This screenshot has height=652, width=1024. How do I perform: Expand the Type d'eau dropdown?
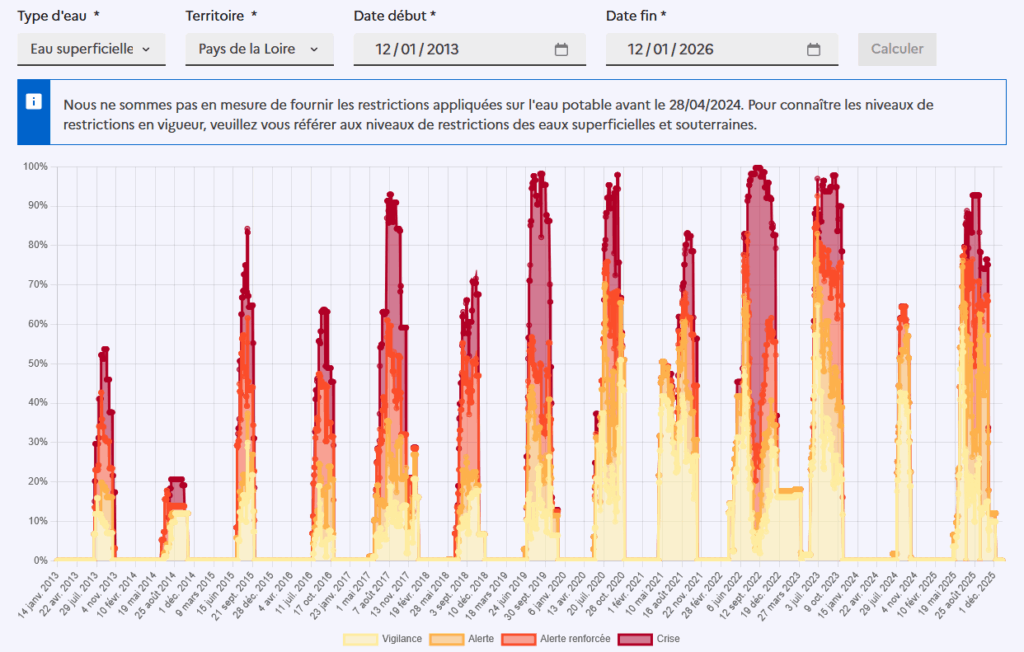91,49
